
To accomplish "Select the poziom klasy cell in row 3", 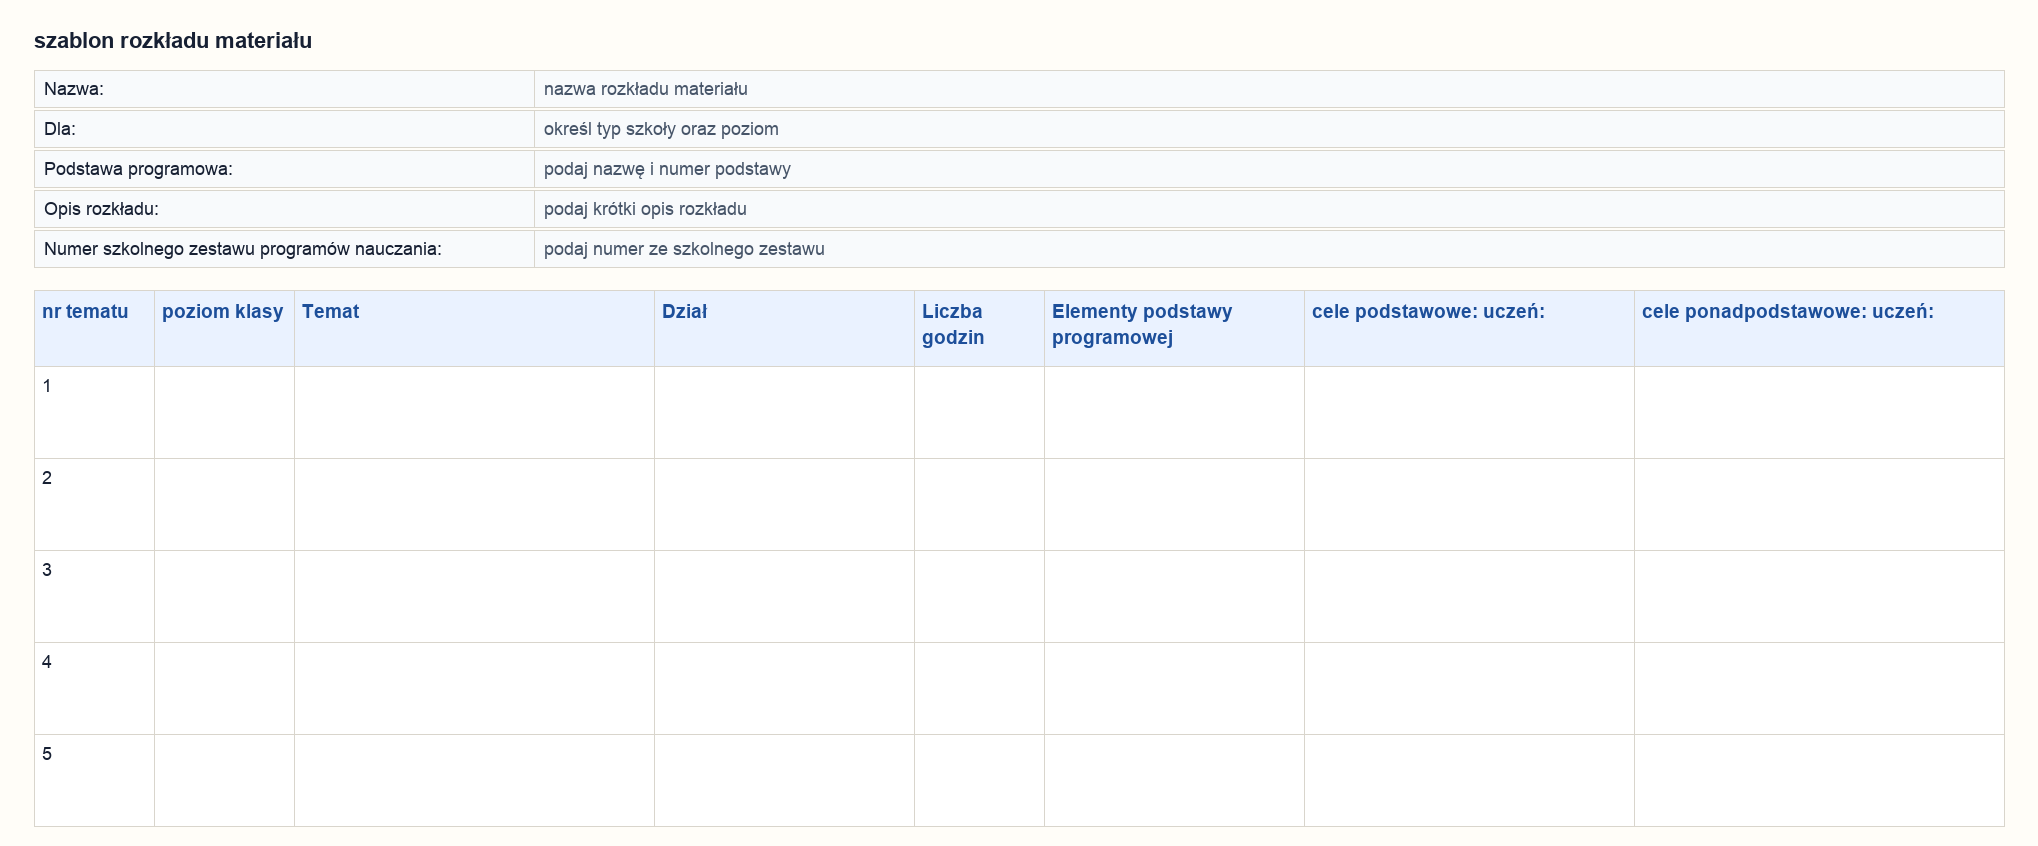I will pyautogui.click(x=225, y=597).
